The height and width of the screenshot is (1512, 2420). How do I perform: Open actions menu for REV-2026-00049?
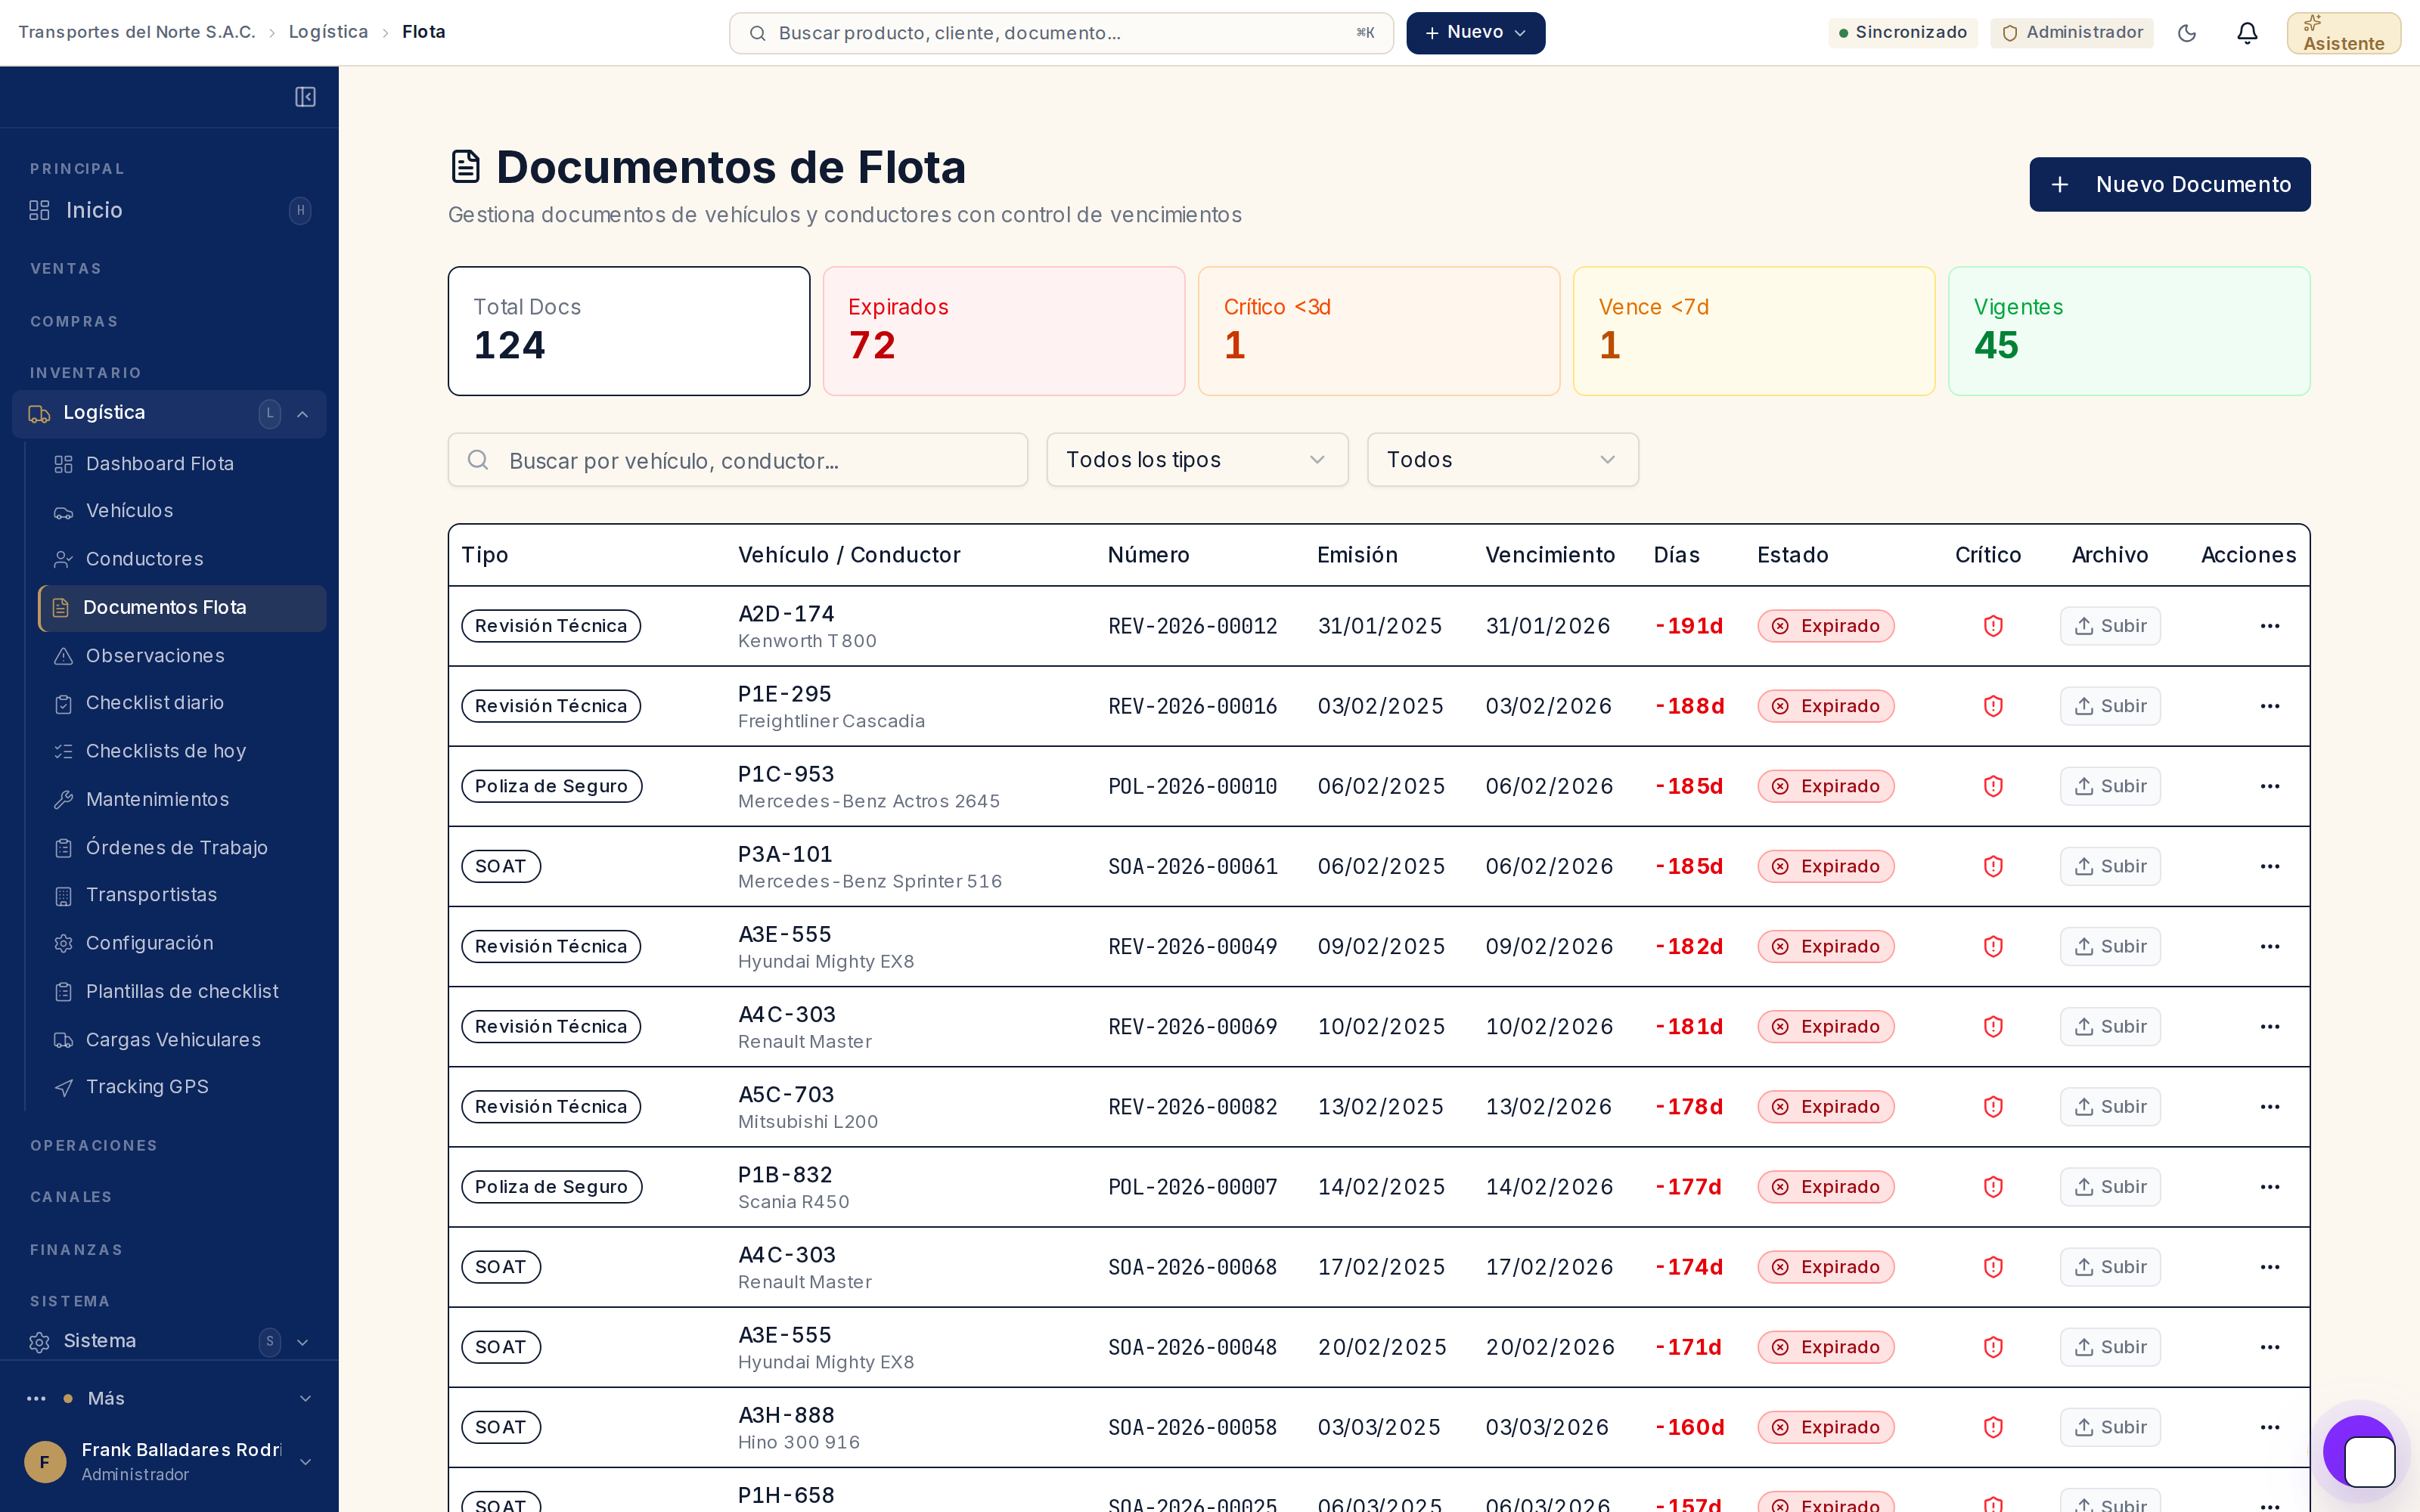[2270, 946]
